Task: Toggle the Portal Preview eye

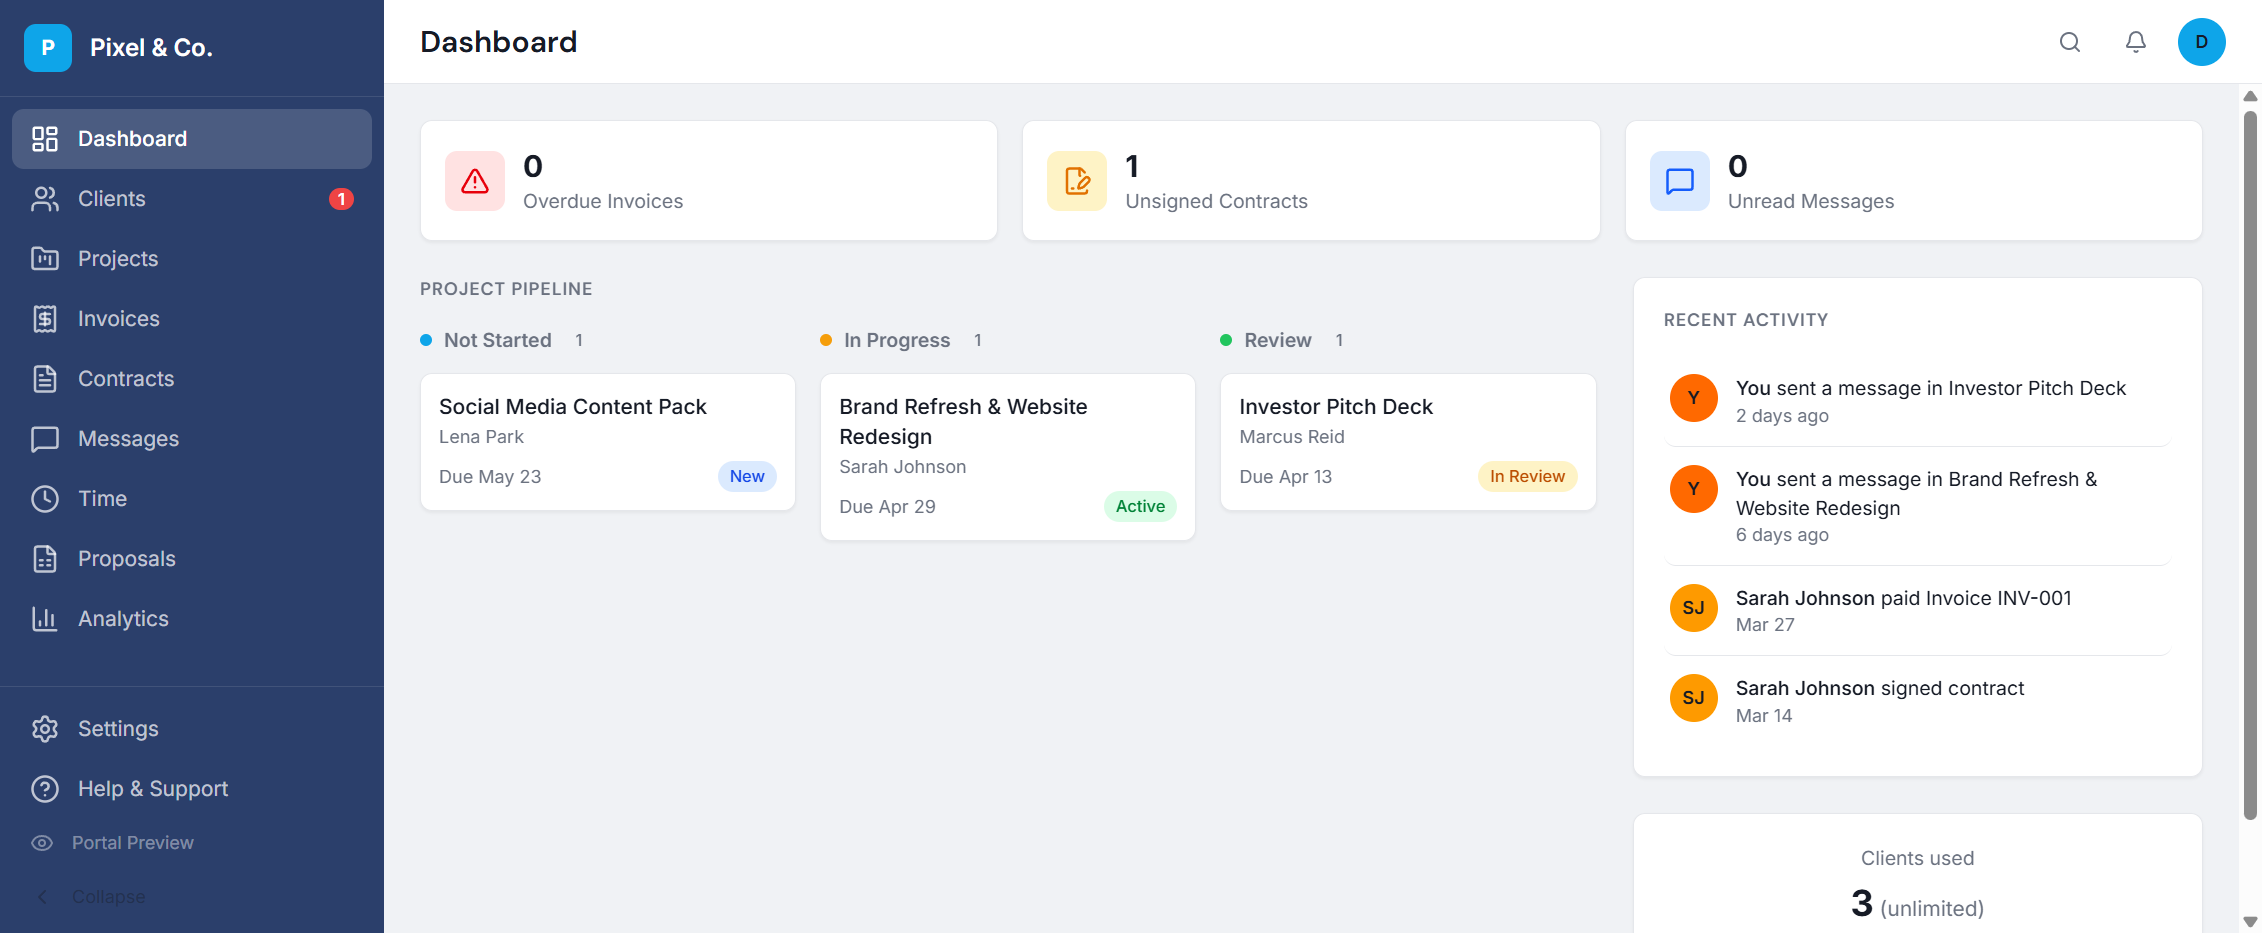Action: tap(42, 843)
